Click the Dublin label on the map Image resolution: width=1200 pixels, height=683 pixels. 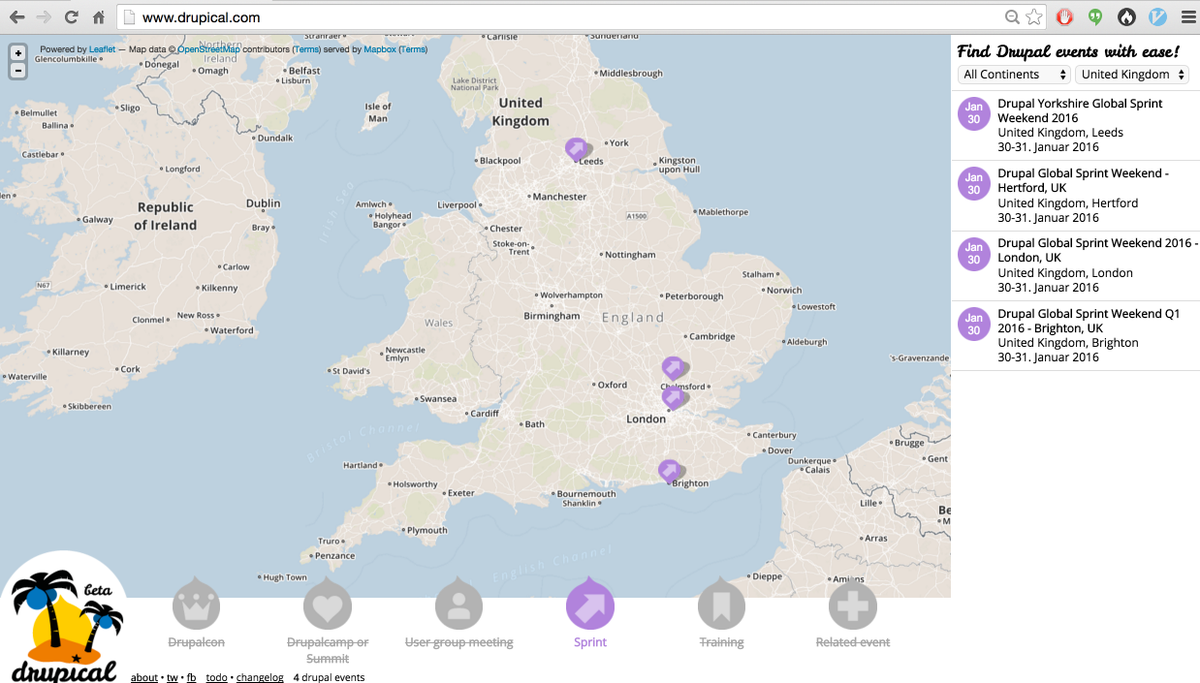263,203
